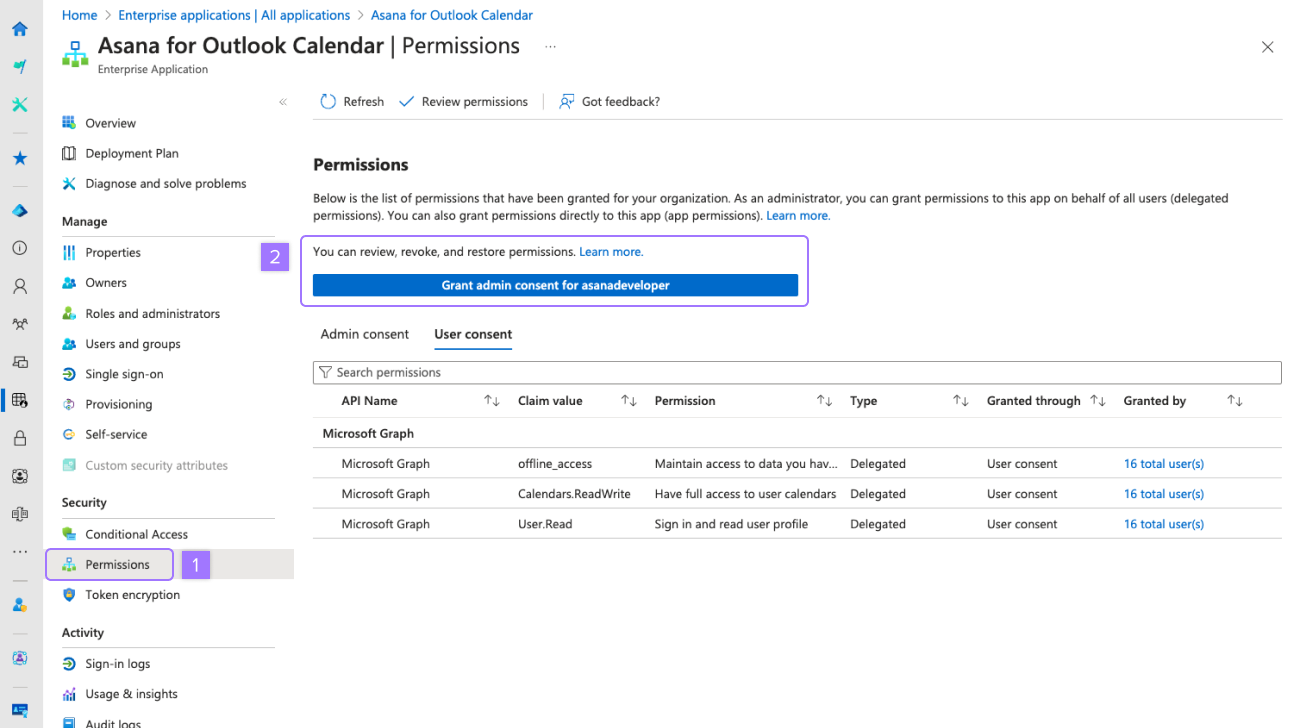Open Users and groups in sidebar

click(x=133, y=344)
